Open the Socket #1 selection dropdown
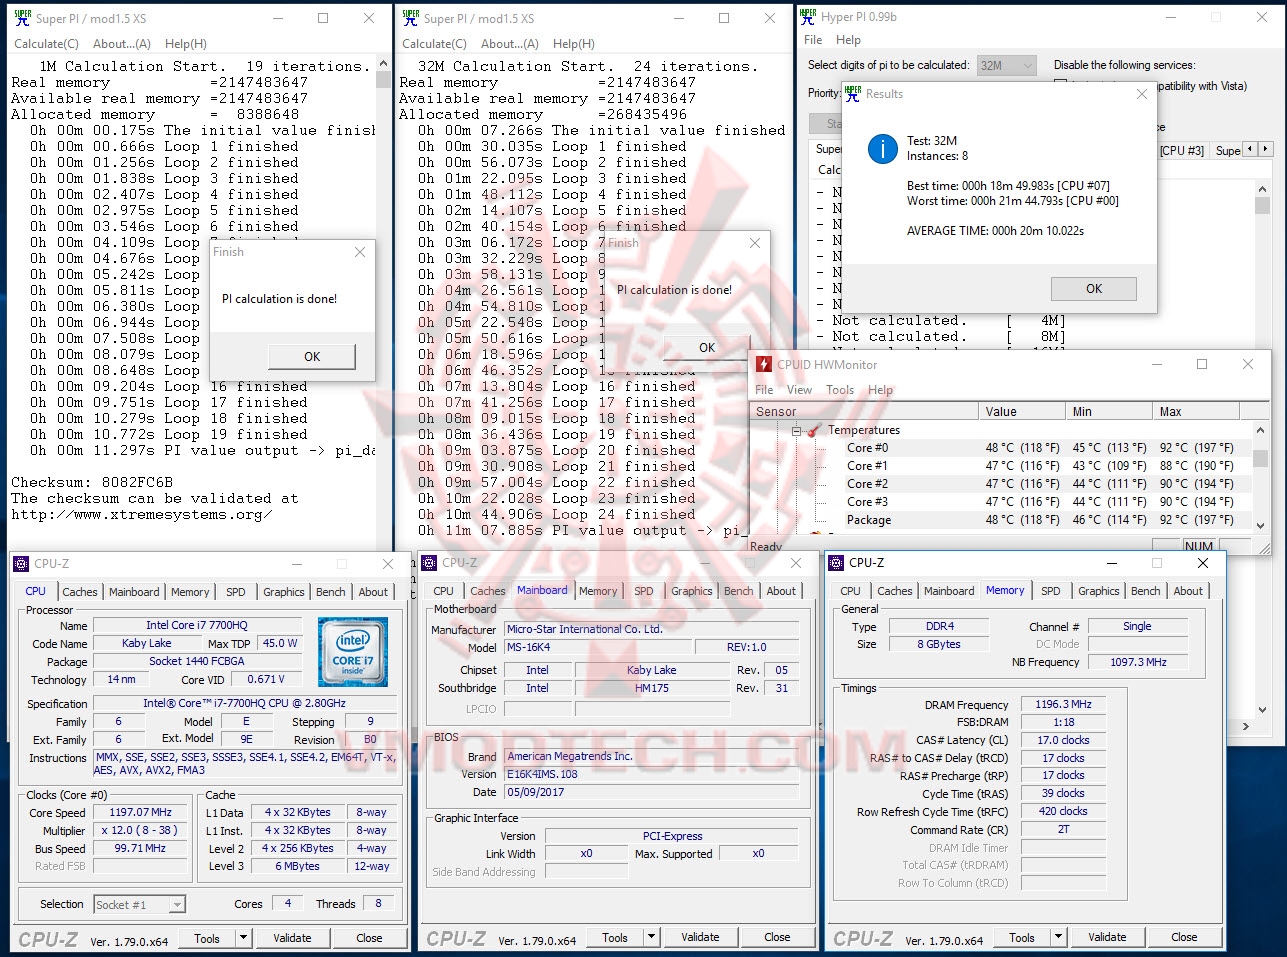1287x957 pixels. click(176, 905)
